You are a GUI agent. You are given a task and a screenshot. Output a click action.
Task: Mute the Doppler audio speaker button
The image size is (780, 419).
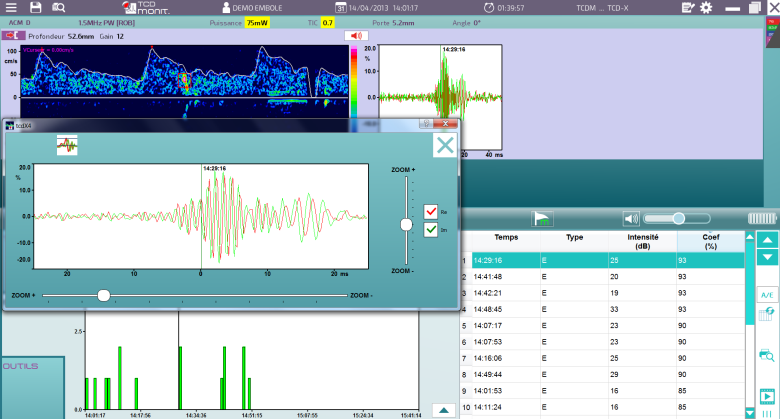[x=355, y=35]
